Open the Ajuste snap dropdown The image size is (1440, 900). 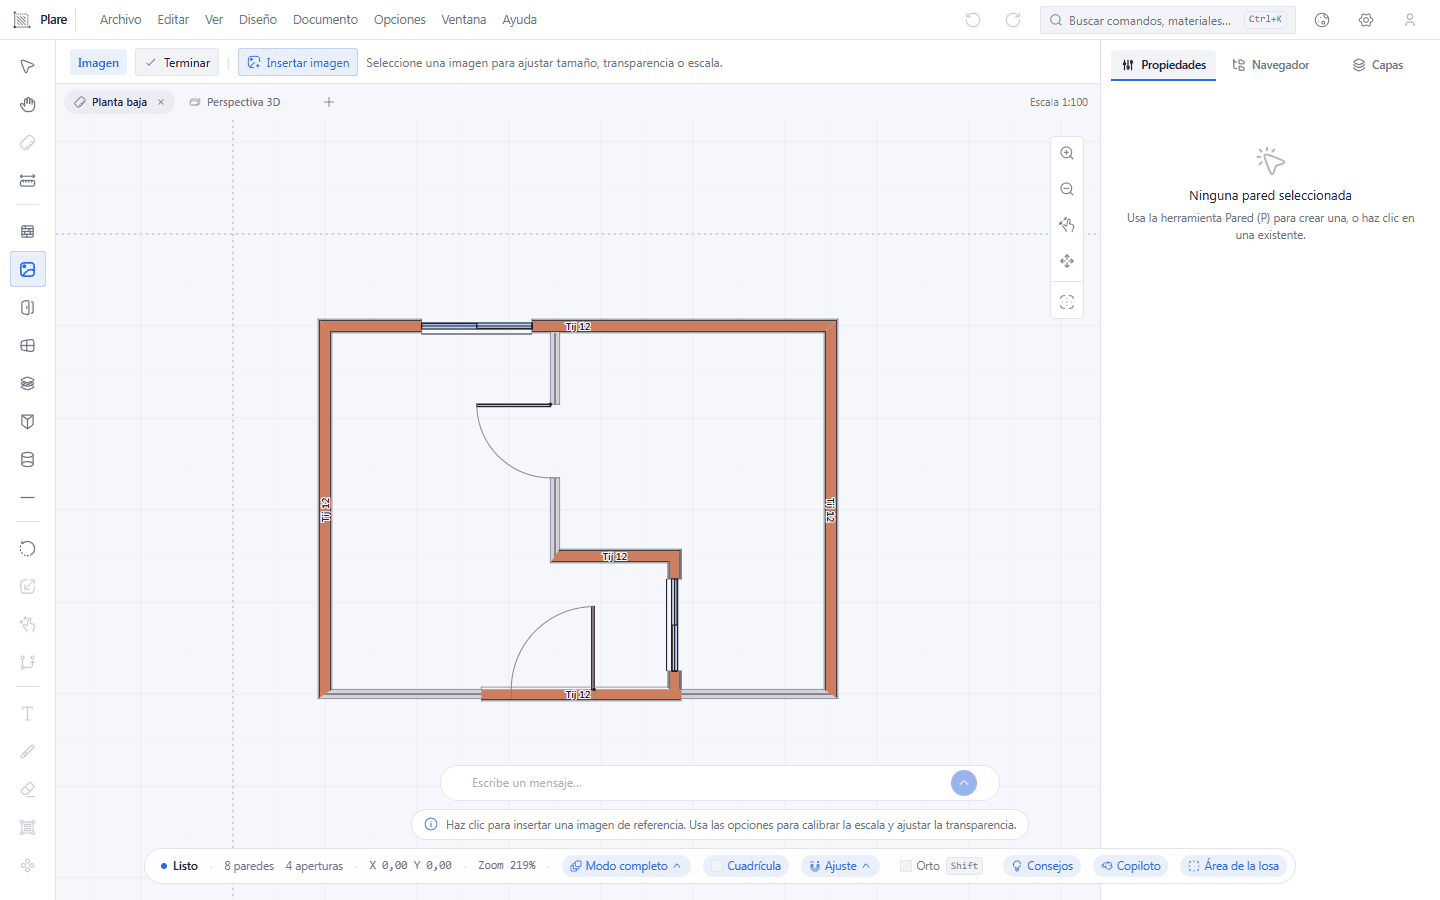[x=840, y=866]
